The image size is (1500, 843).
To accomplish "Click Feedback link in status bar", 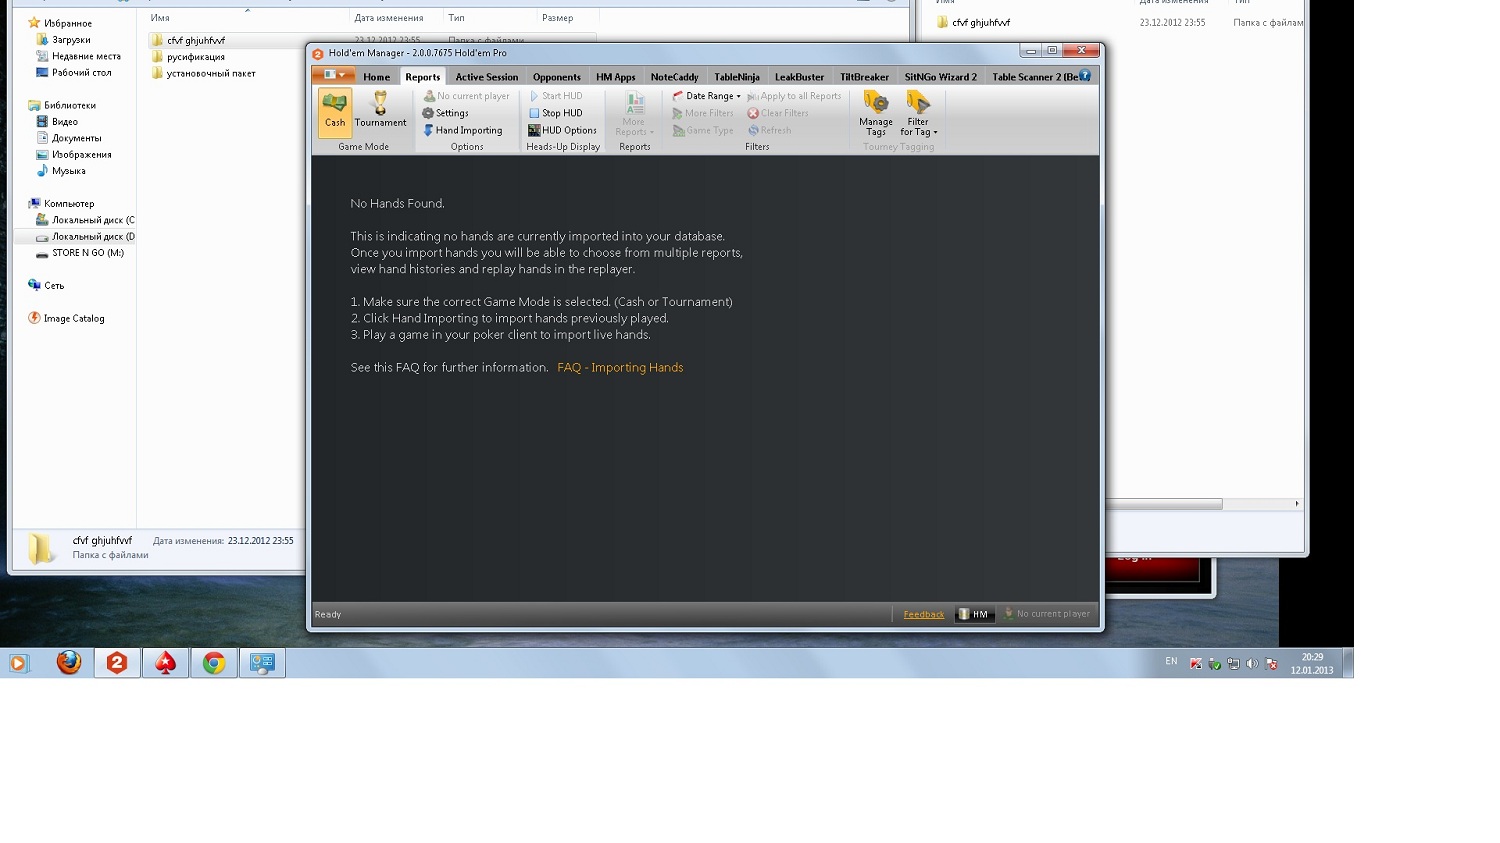I will [x=924, y=614].
